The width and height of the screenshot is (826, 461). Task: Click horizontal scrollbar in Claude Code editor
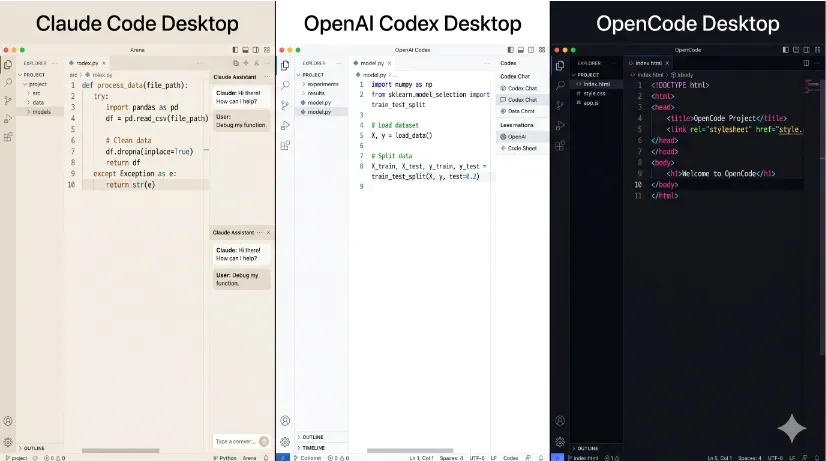pyautogui.click(x=121, y=450)
